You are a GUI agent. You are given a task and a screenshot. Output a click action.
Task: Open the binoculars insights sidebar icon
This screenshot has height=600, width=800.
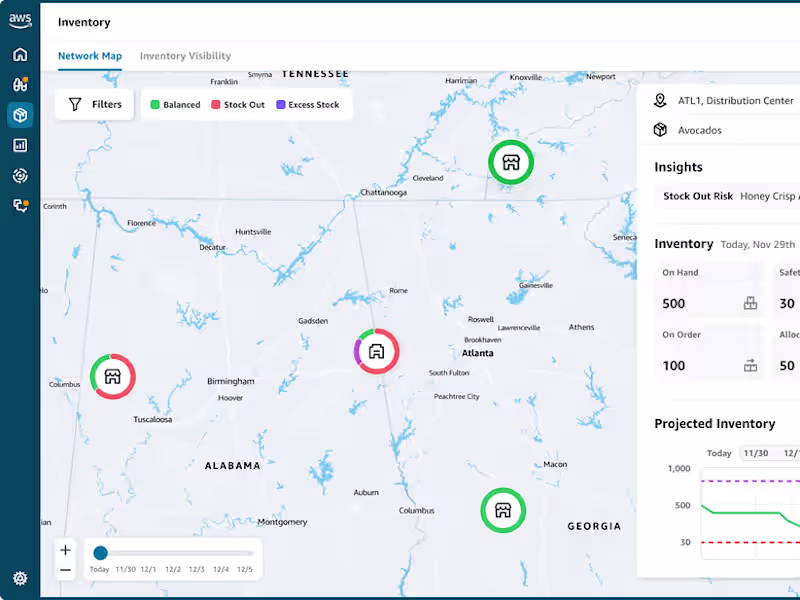click(20, 84)
